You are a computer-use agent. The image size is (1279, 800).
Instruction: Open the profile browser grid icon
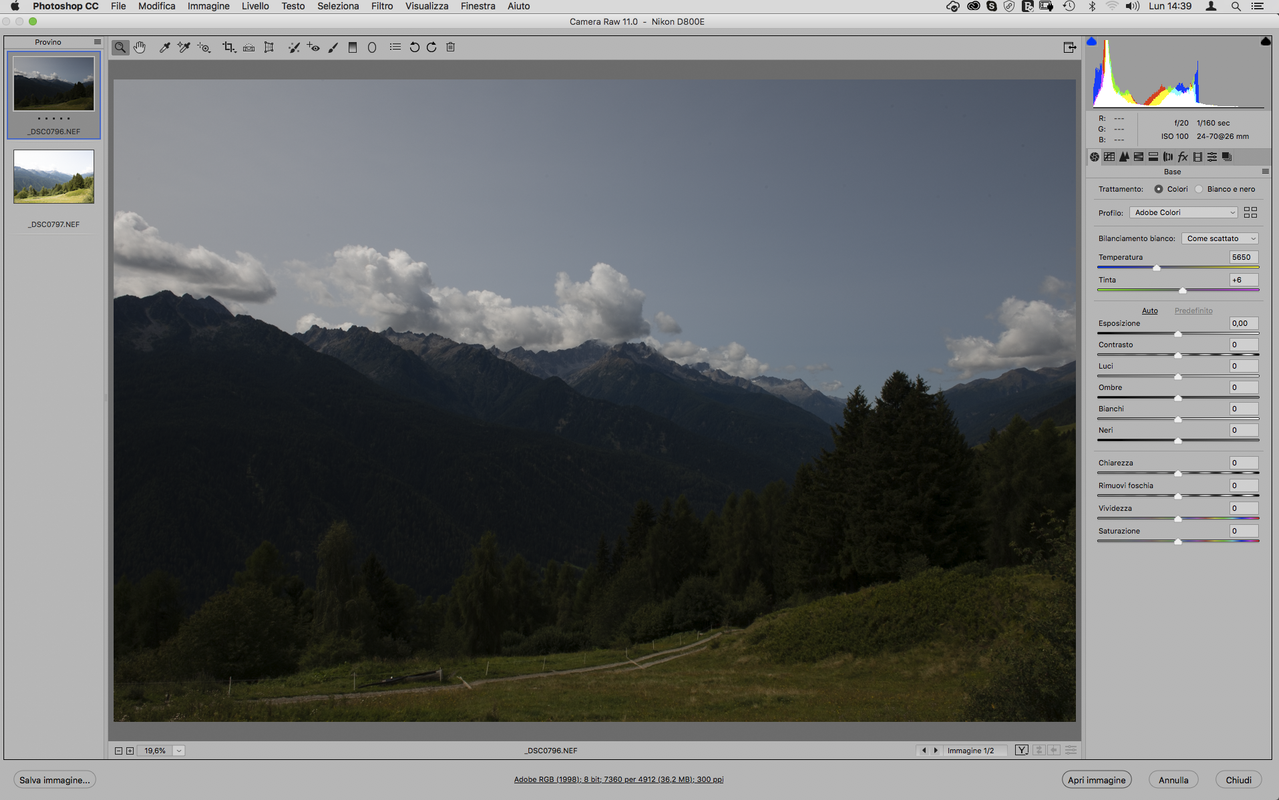click(1250, 212)
